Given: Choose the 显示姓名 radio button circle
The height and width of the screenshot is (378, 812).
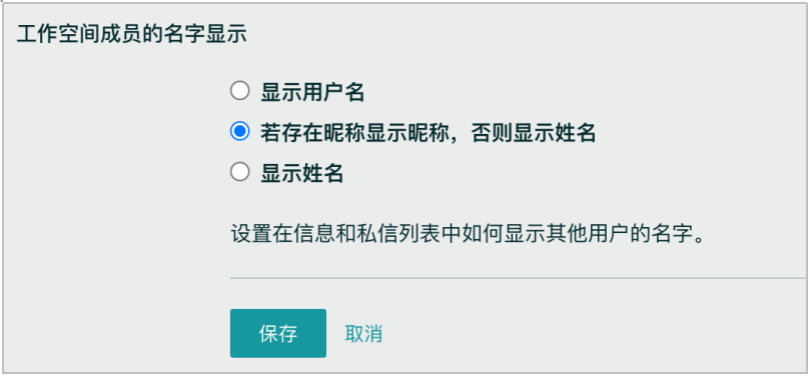Looking at the screenshot, I should pyautogui.click(x=240, y=172).
